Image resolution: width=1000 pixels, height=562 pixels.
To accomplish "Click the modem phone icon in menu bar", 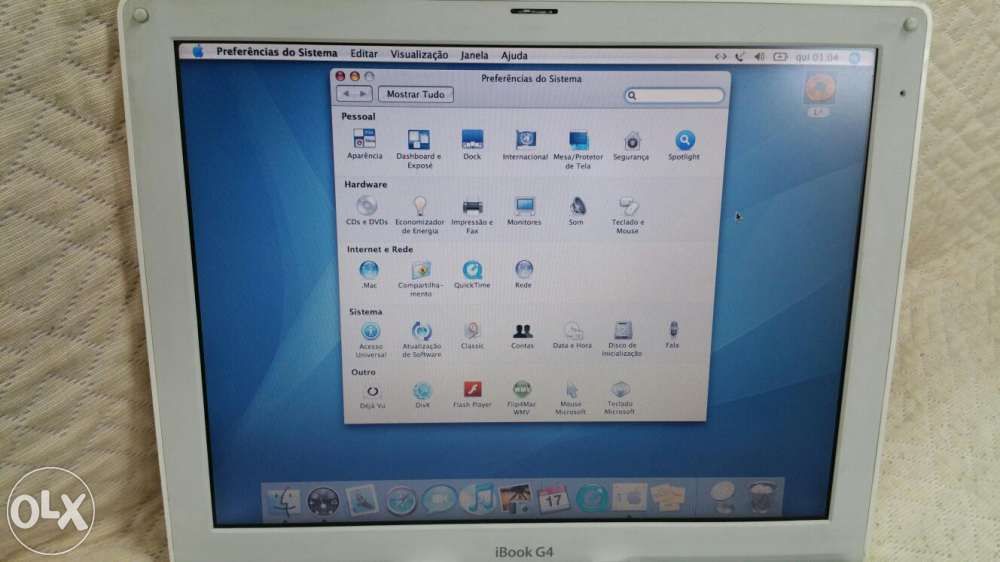I will (739, 57).
